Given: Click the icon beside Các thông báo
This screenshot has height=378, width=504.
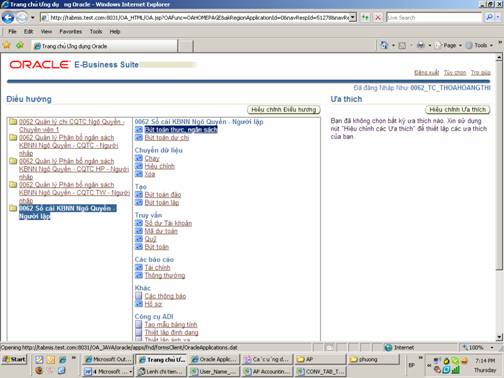Looking at the screenshot, I should 139,296.
